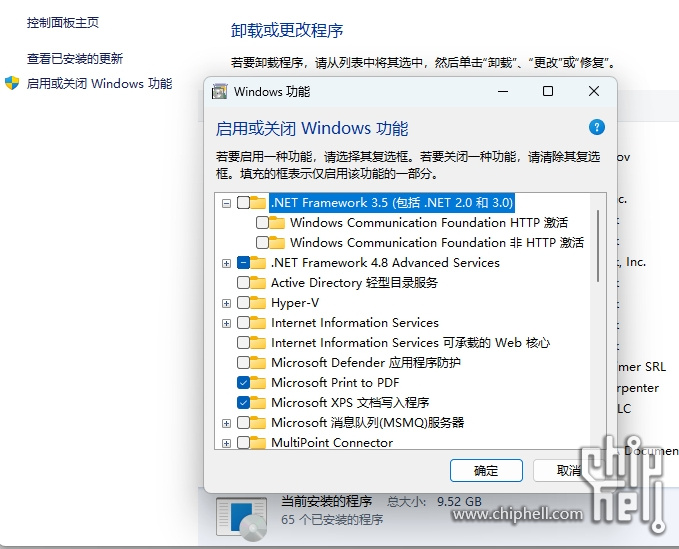679x549 pixels.
Task: Click the Hyper-V folder icon
Action: pos(258,303)
